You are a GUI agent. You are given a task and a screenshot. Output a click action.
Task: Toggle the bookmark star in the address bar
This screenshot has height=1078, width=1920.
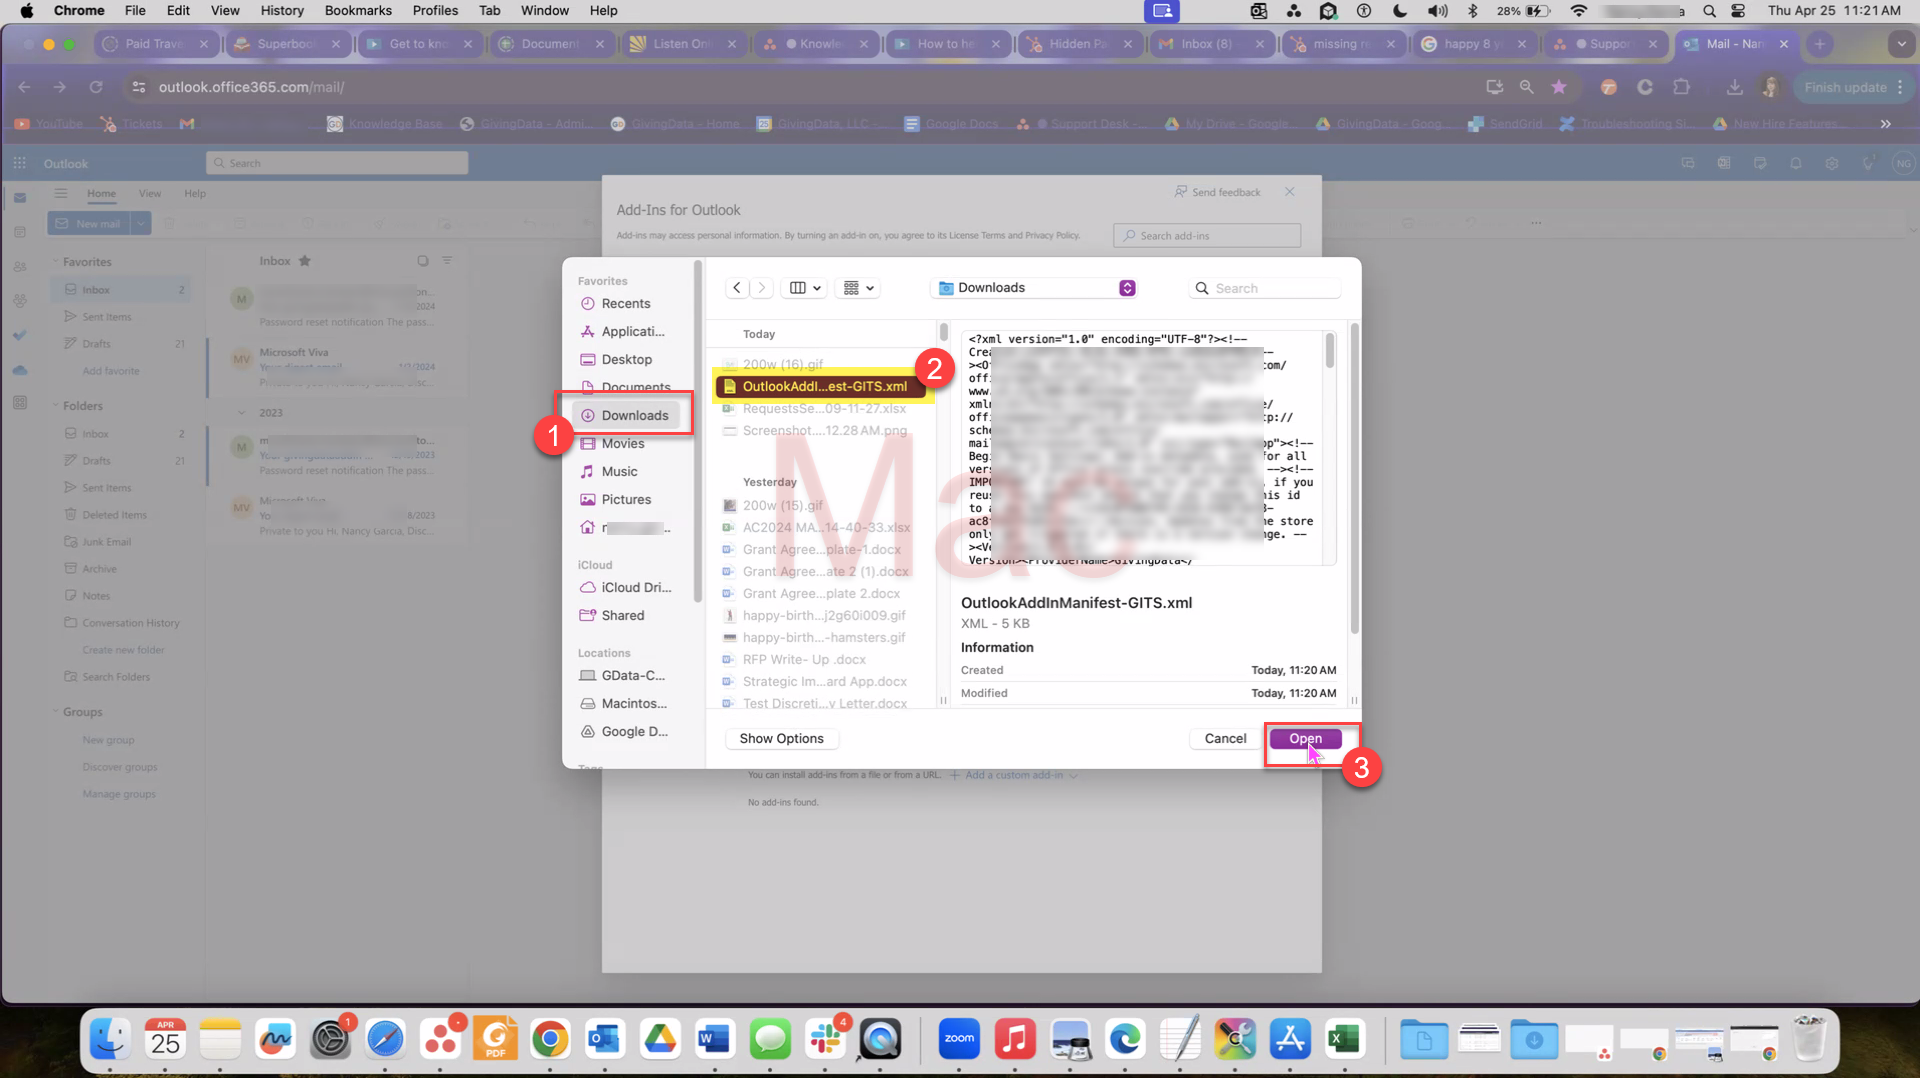pyautogui.click(x=1559, y=87)
